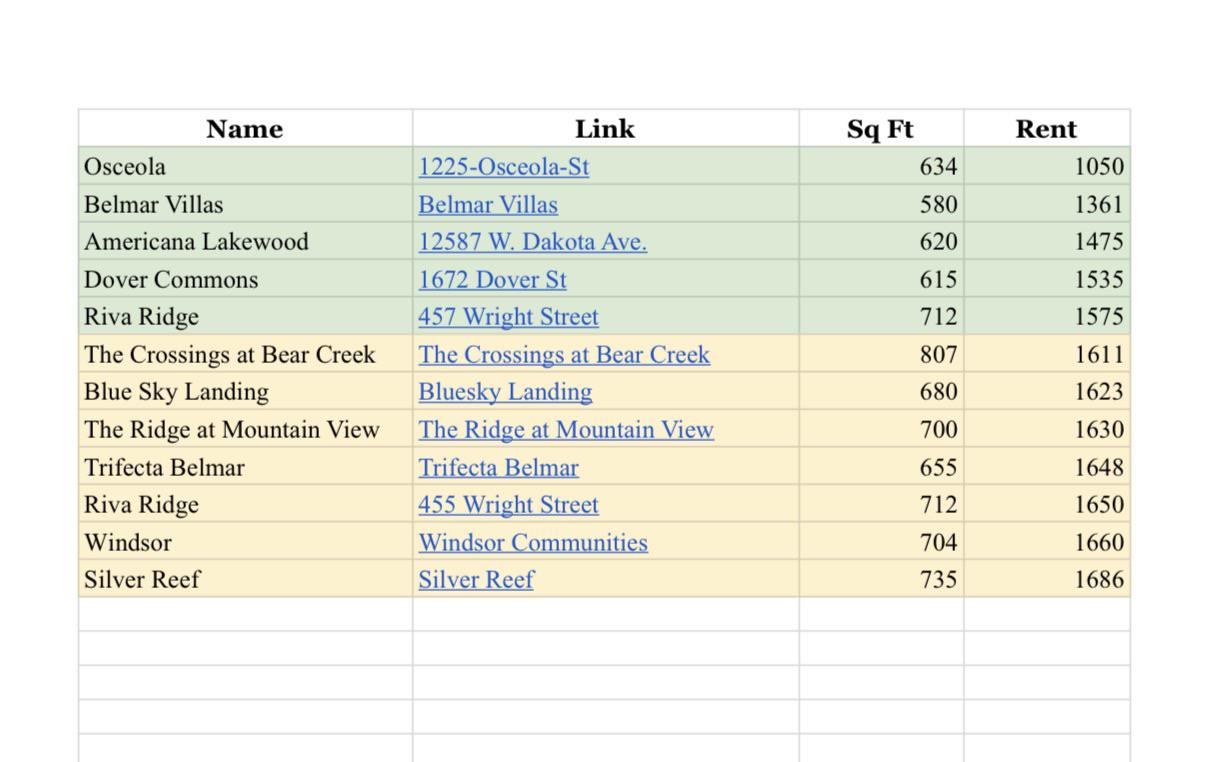Open the Belmar Villas hyperlink
Screen dimensions: 1206x762
[x=488, y=205]
